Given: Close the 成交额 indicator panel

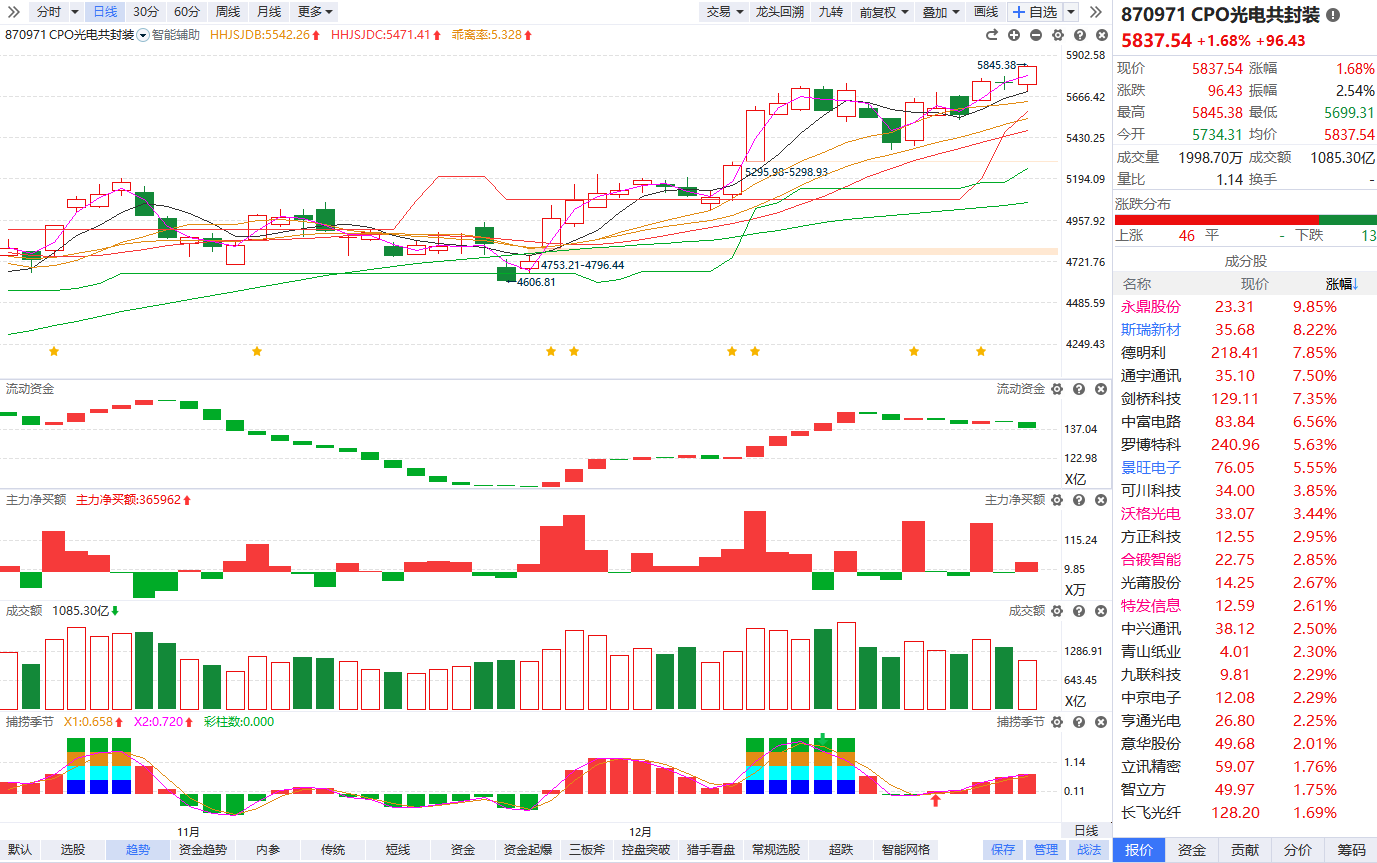Looking at the screenshot, I should (1099, 611).
